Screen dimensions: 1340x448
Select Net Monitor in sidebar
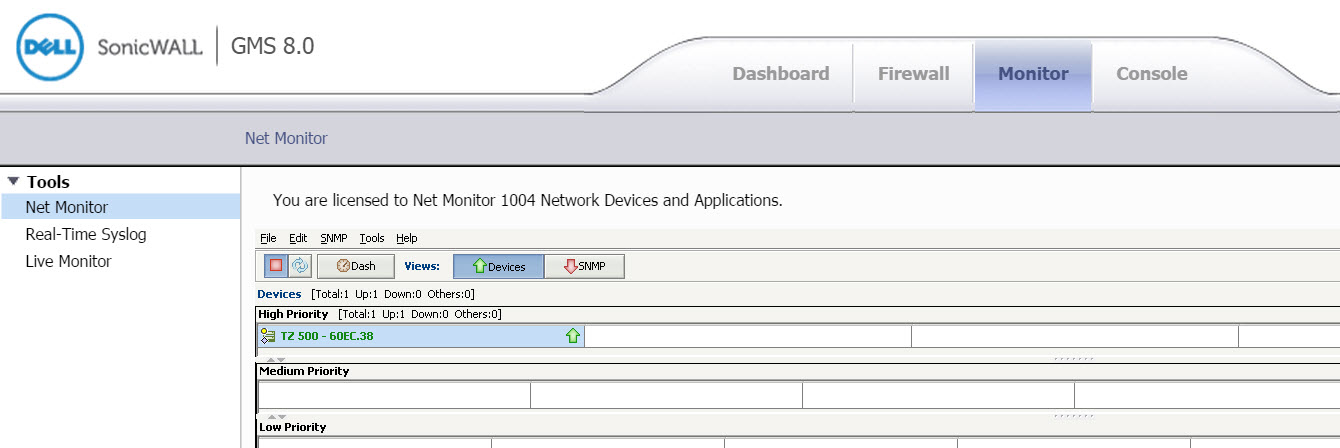click(x=120, y=207)
